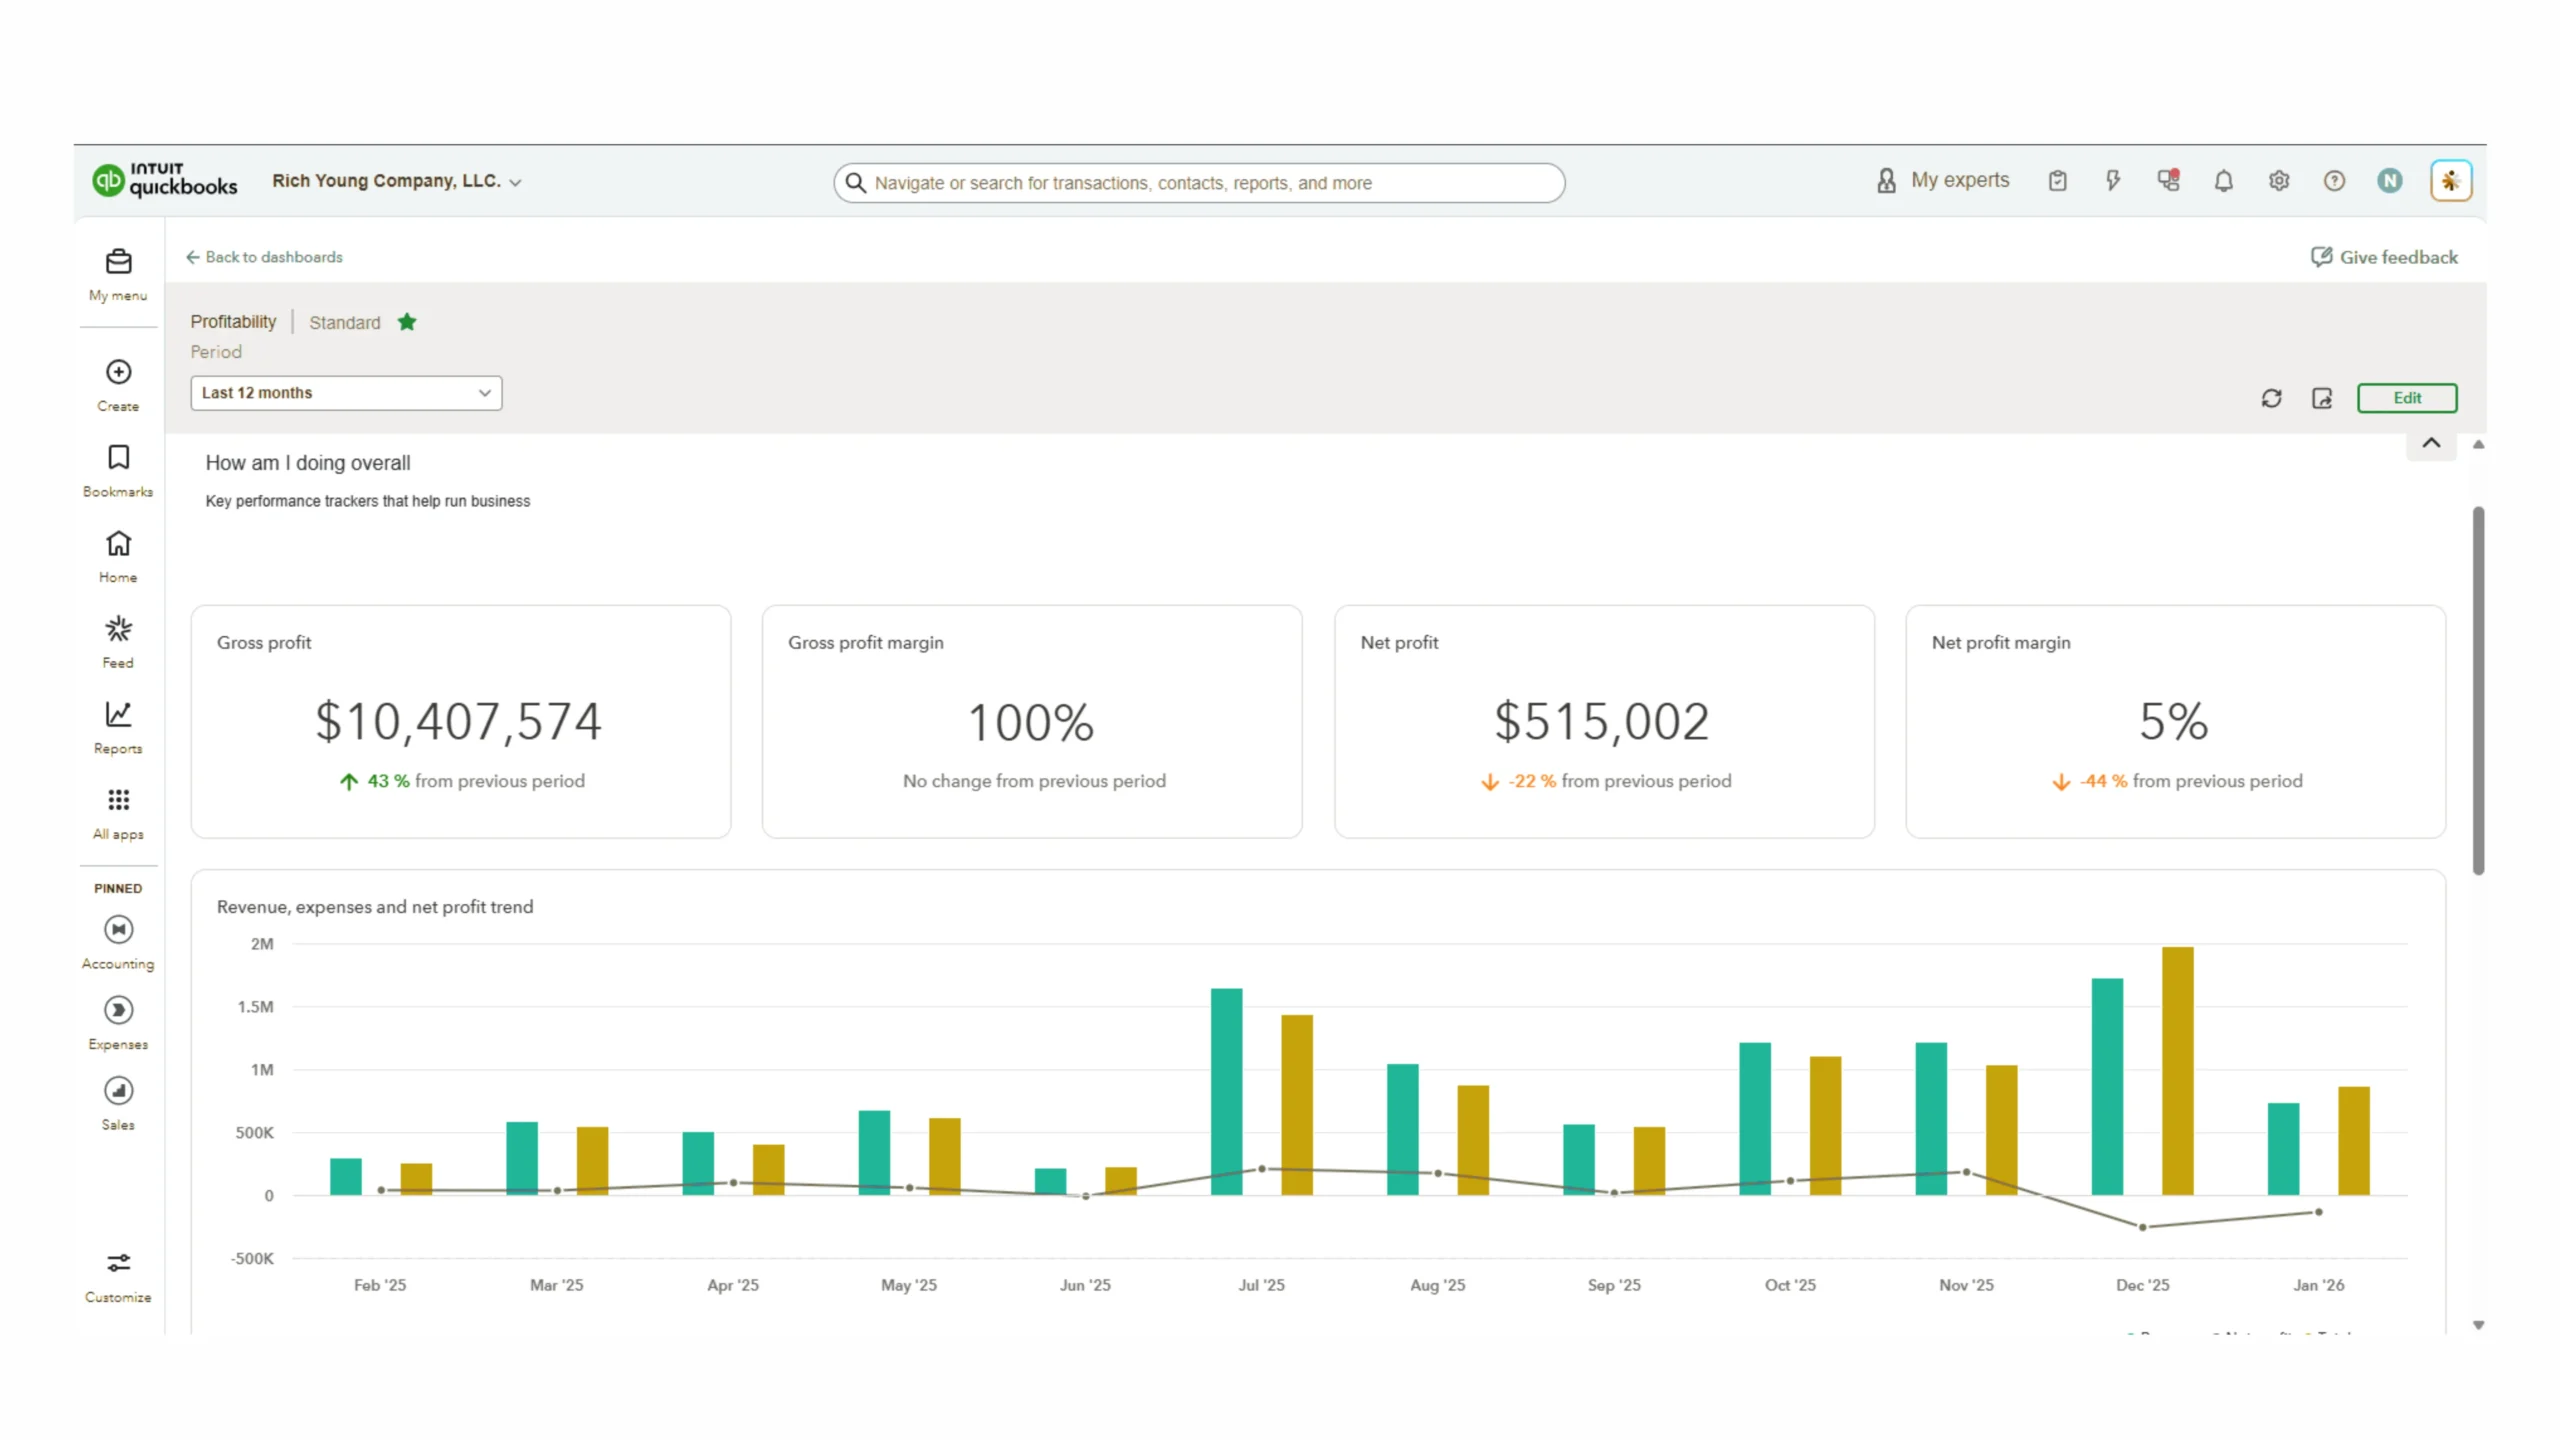Collapse the How am I doing section
2560x1440 pixels.
coord(2431,443)
